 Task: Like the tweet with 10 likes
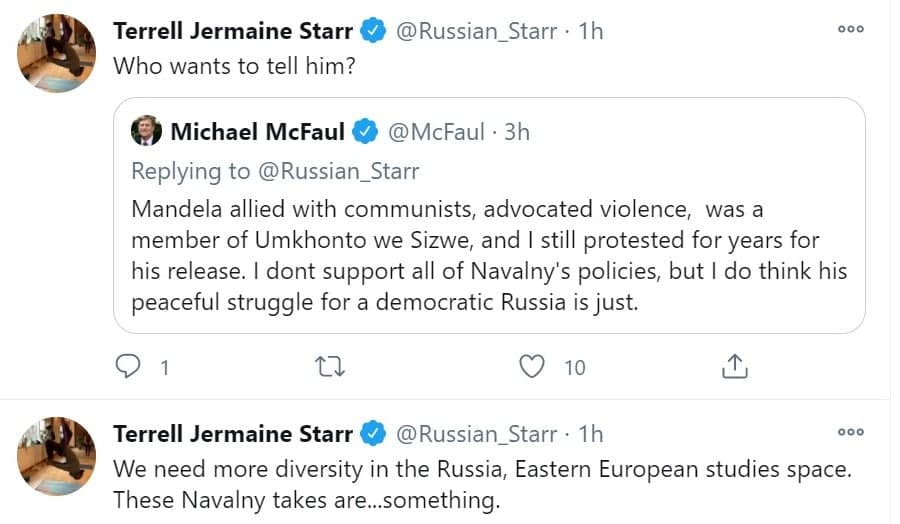(x=533, y=367)
